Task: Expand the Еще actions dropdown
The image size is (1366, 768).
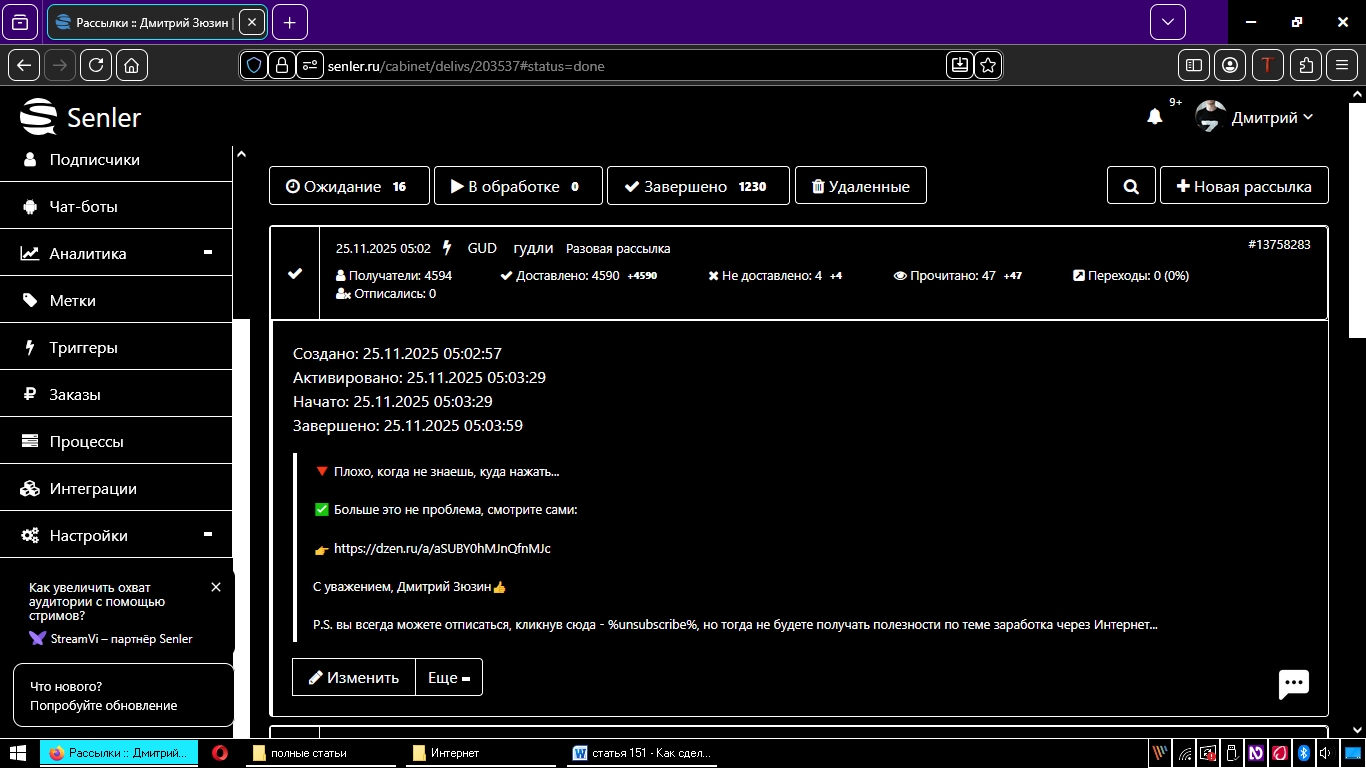Action: click(448, 677)
